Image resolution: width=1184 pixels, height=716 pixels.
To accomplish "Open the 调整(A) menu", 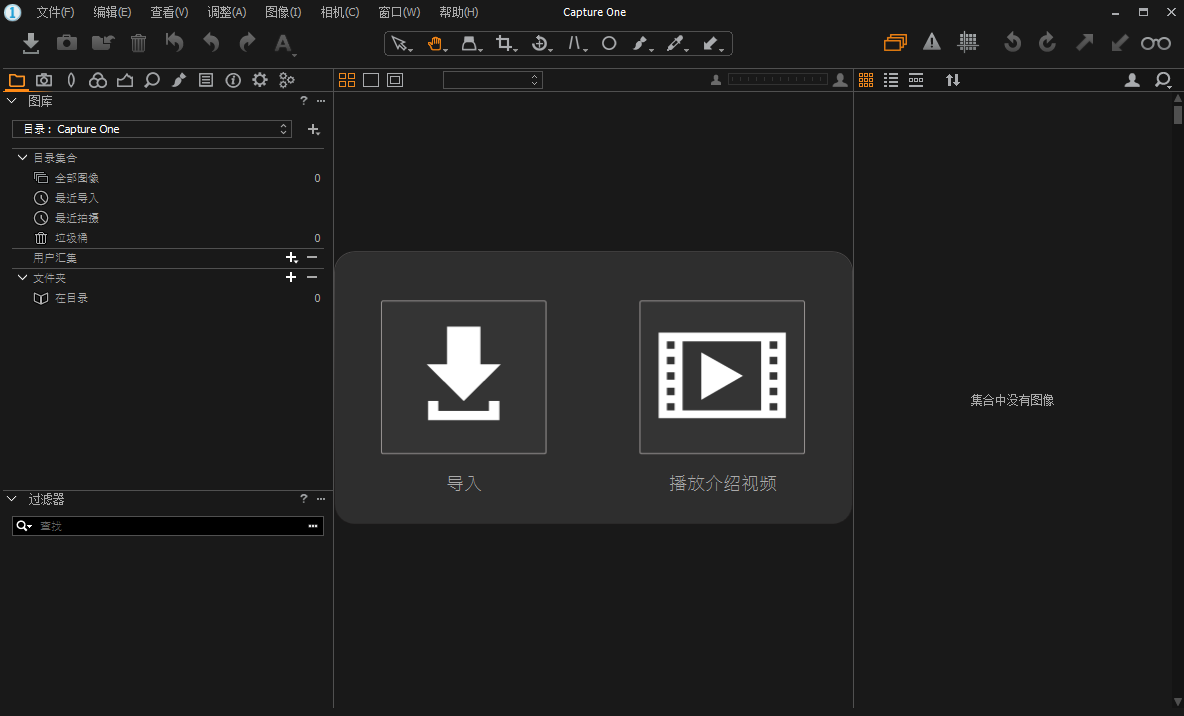I will 227,12.
